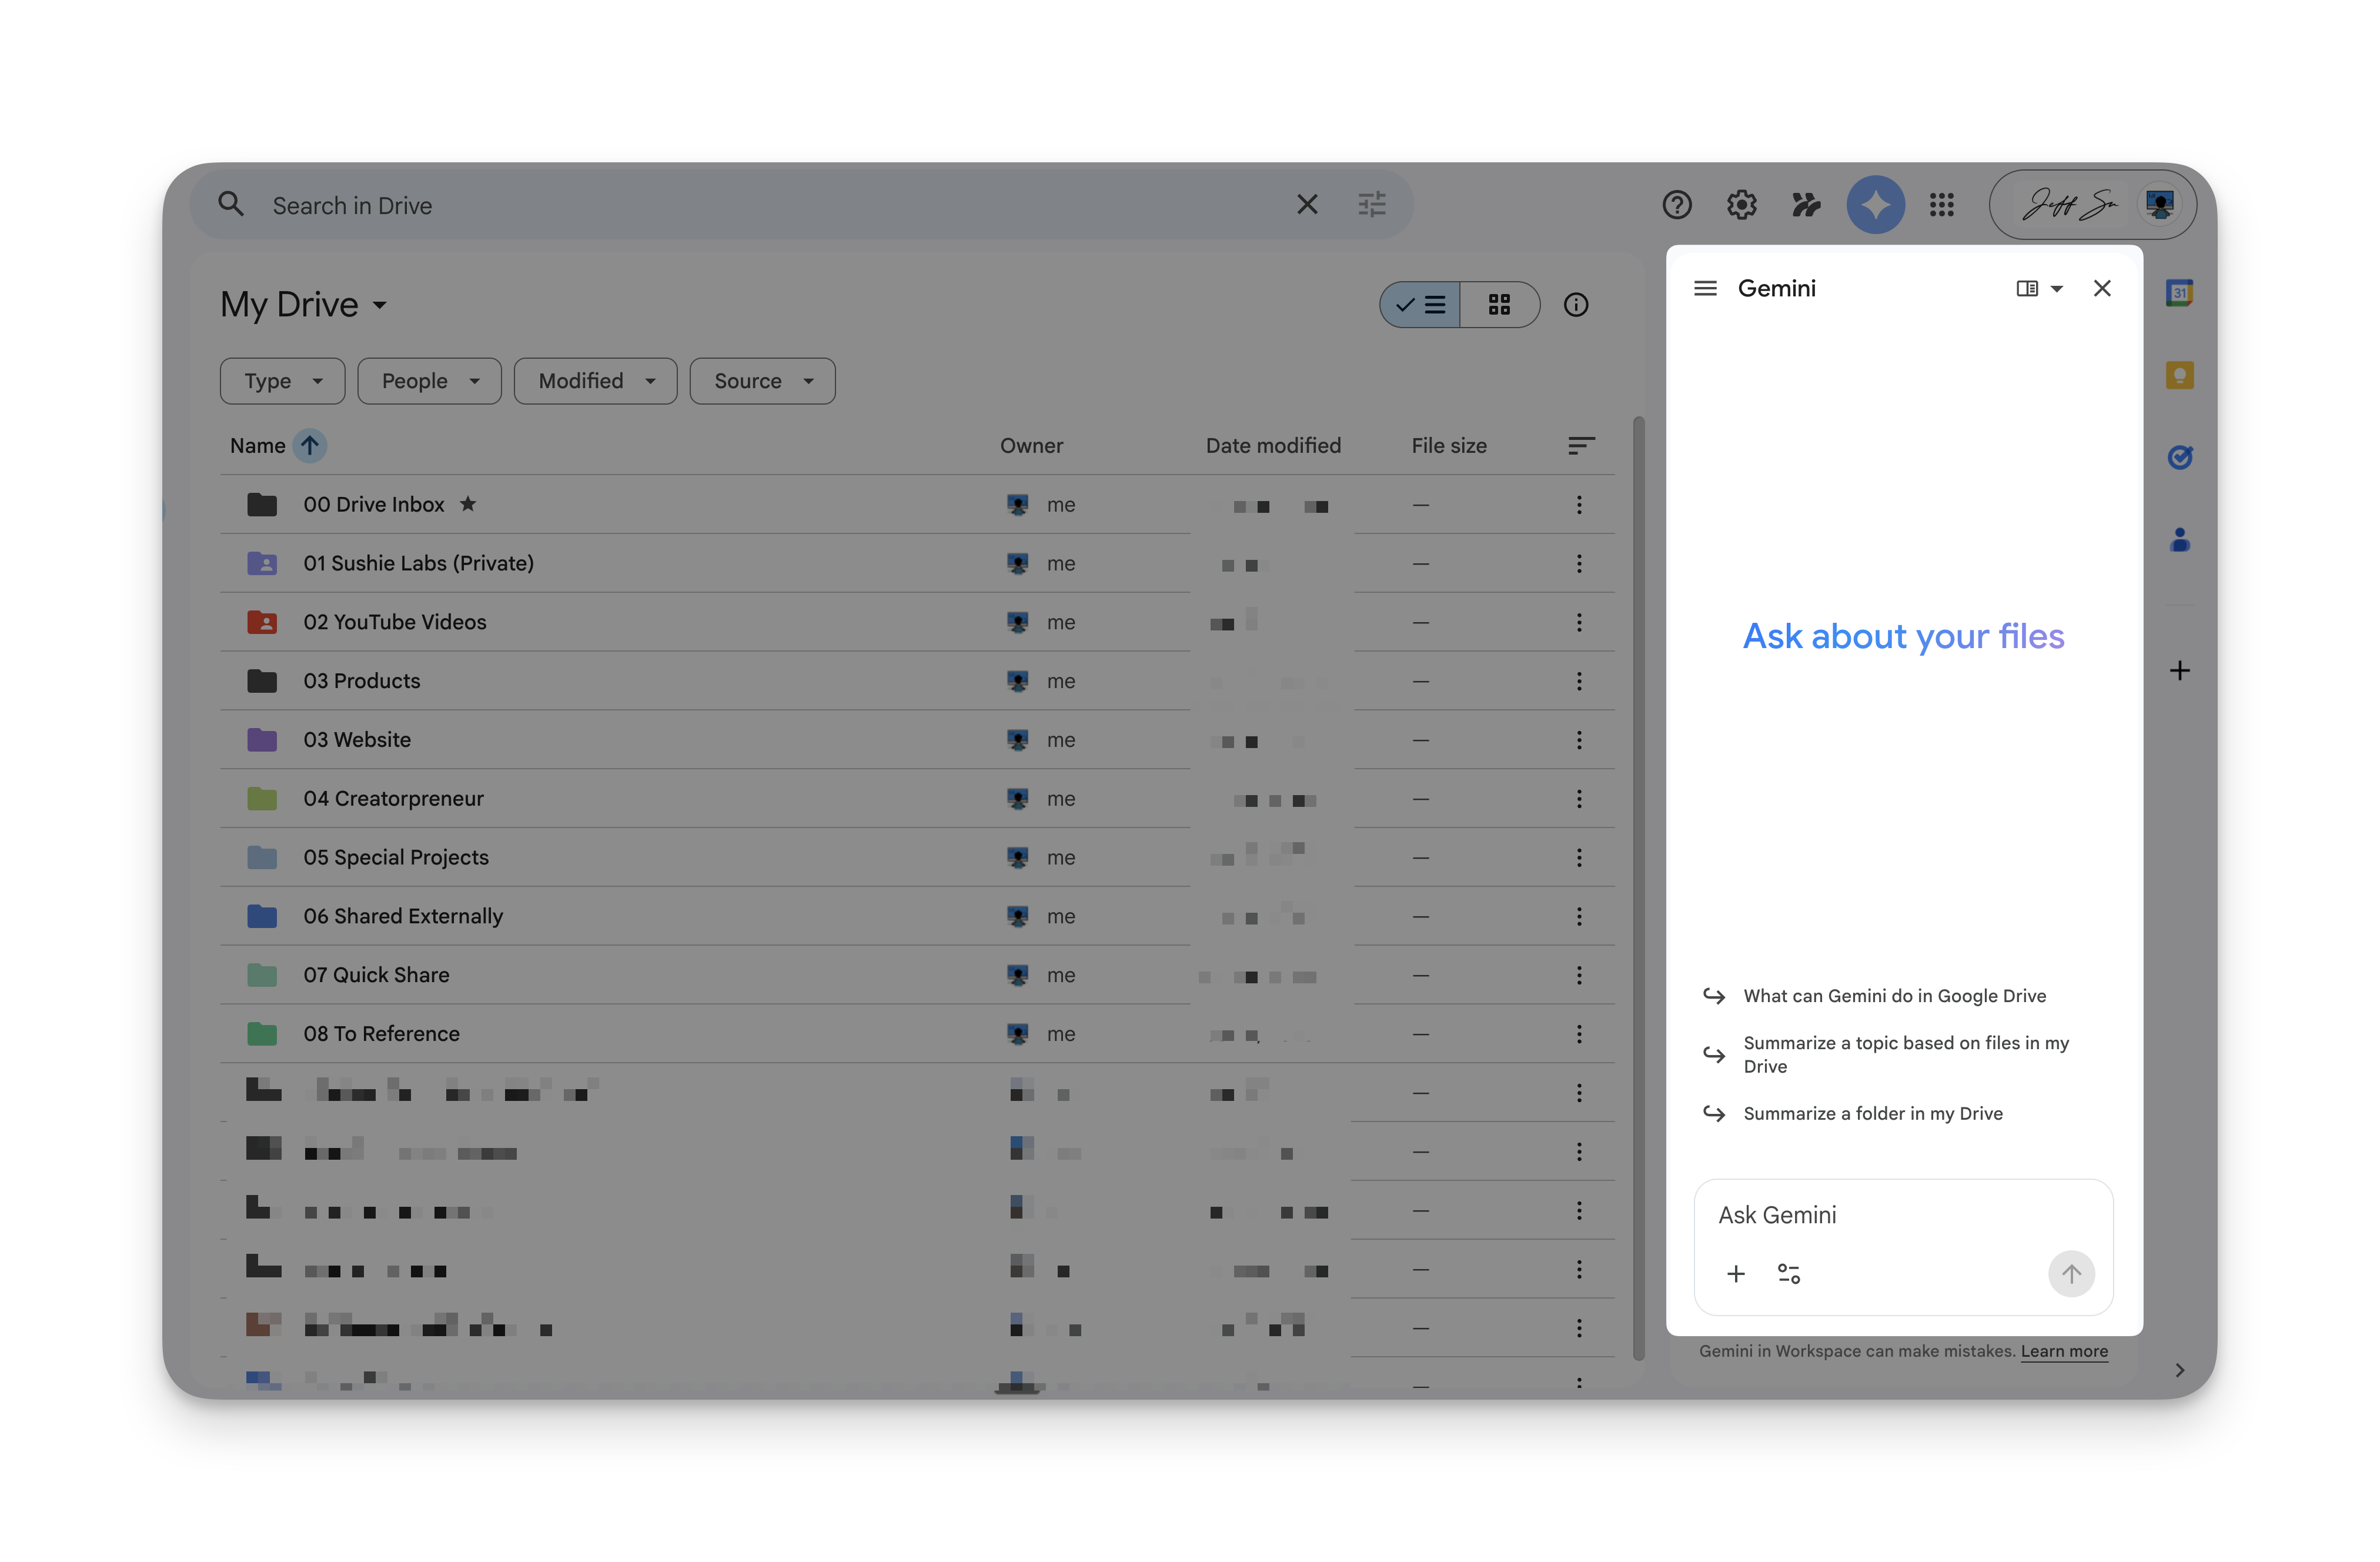This screenshot has height=1562, width=2380.
Task: Sort by the Name column header
Action: pyautogui.click(x=257, y=446)
